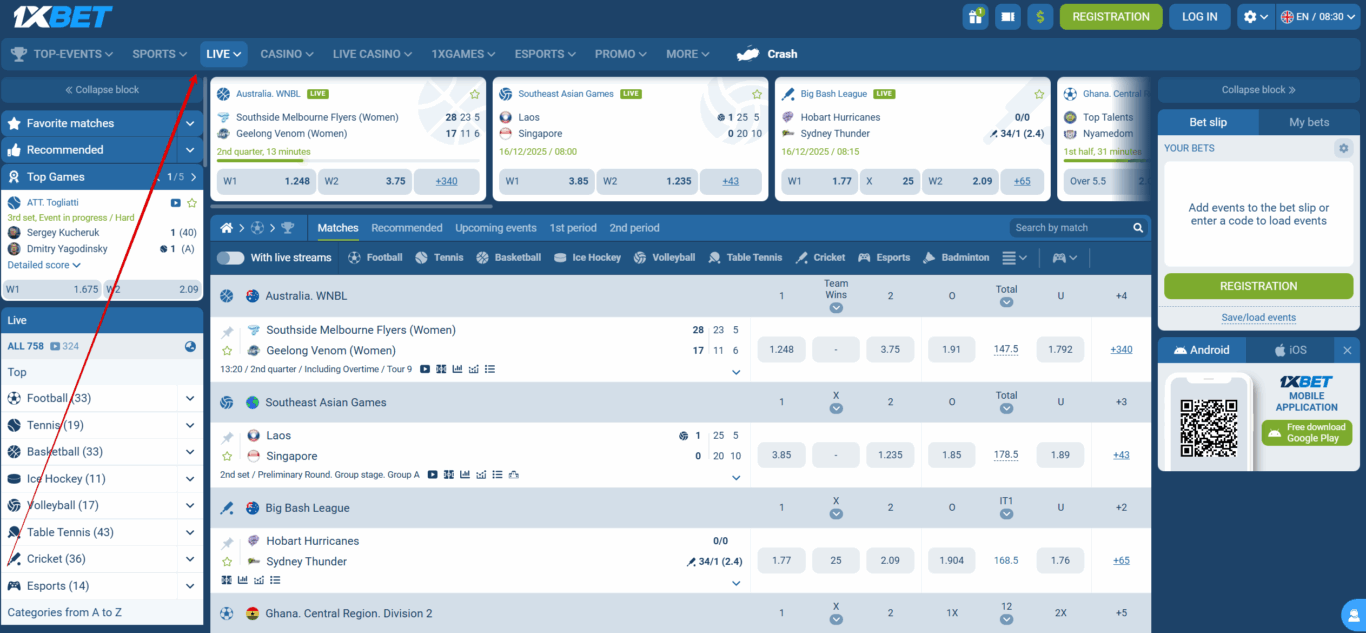
Task: Click the 1xBet logo
Action: 62,17
